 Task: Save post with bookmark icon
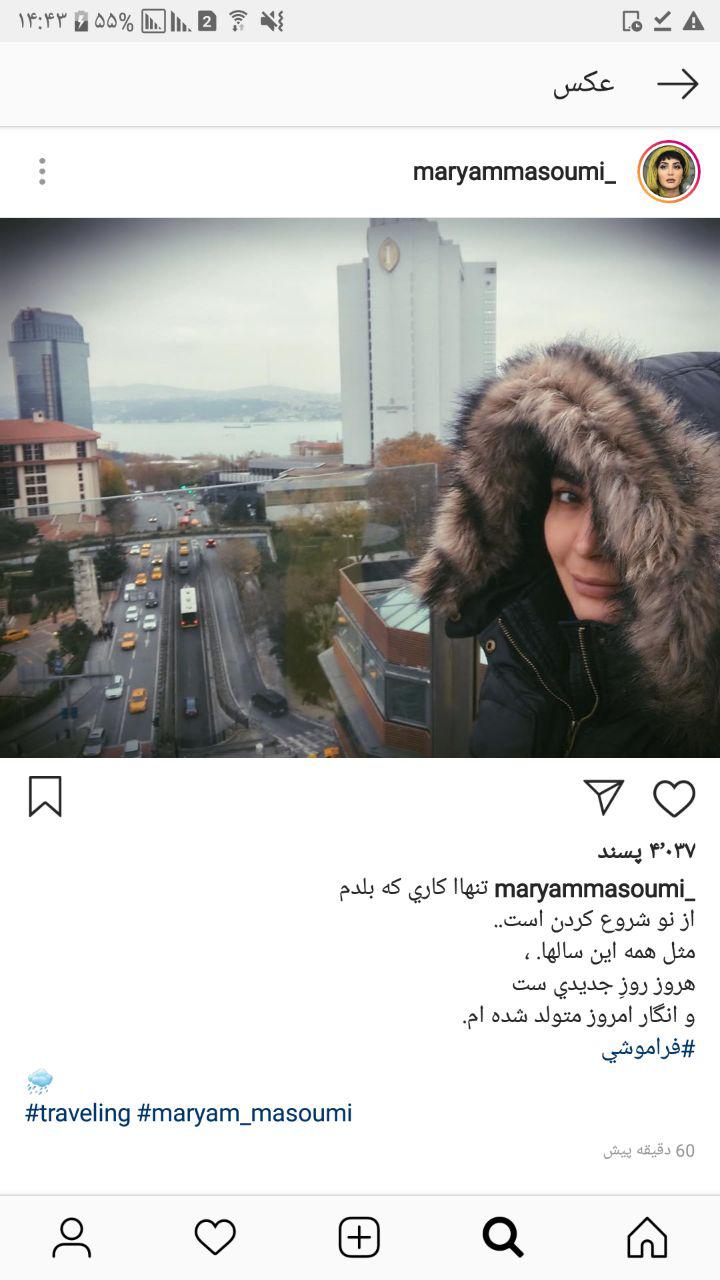45,797
